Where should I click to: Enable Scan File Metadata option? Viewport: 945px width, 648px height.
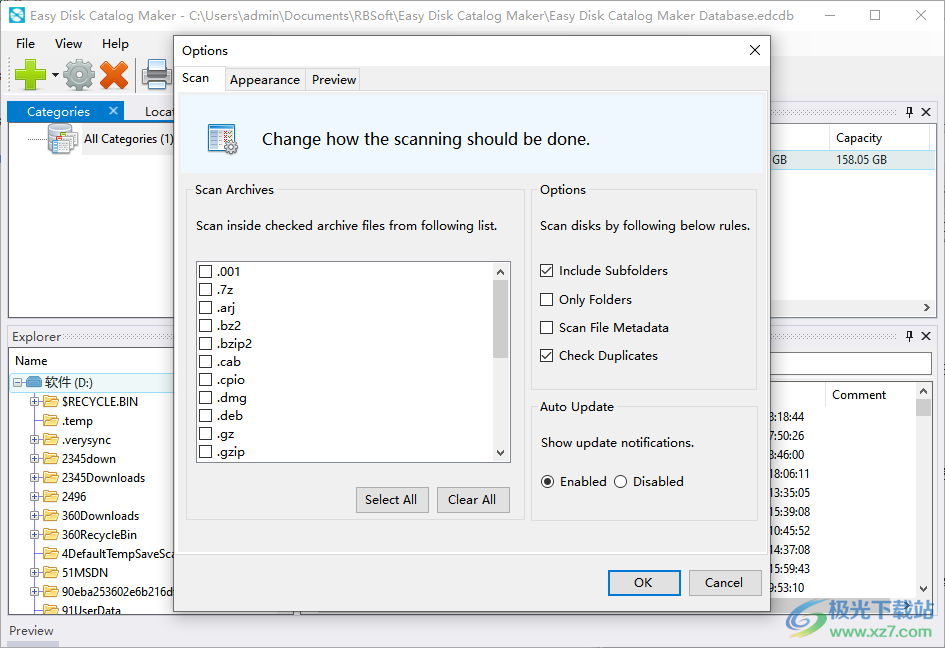pyautogui.click(x=547, y=327)
